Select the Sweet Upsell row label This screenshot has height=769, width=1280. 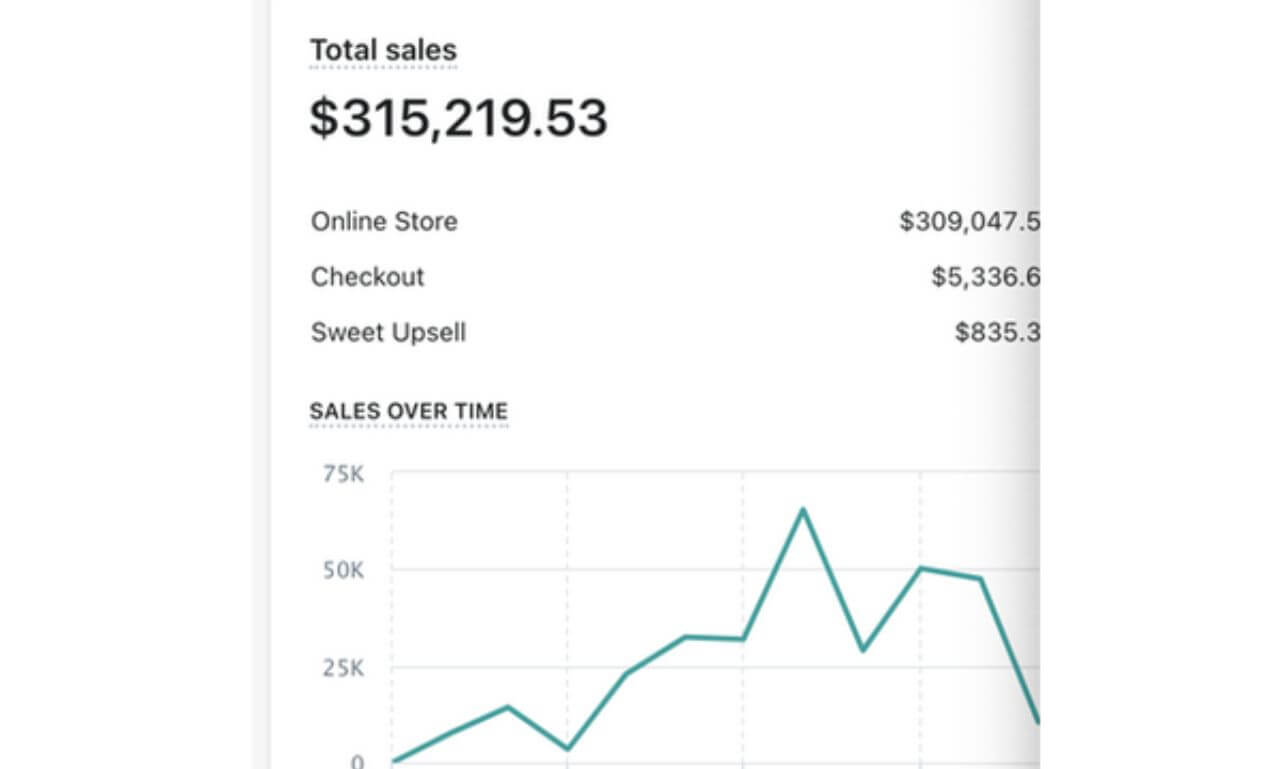click(388, 332)
